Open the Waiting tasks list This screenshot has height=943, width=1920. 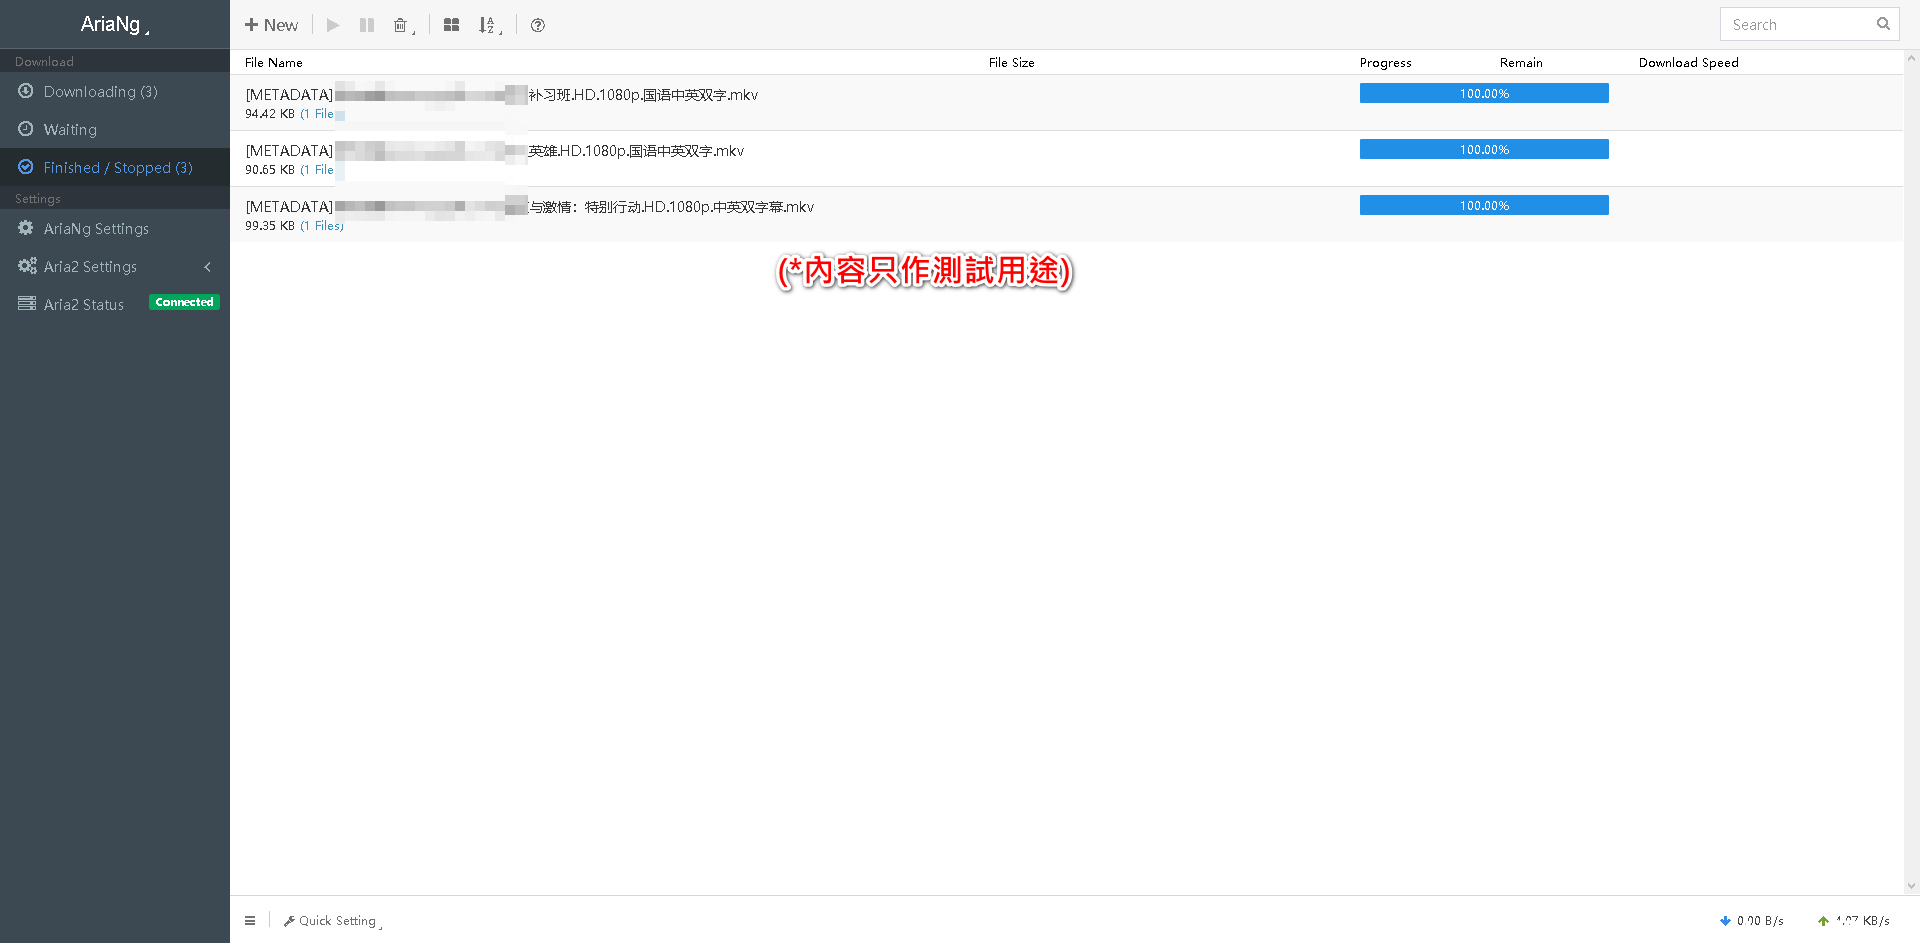(70, 130)
